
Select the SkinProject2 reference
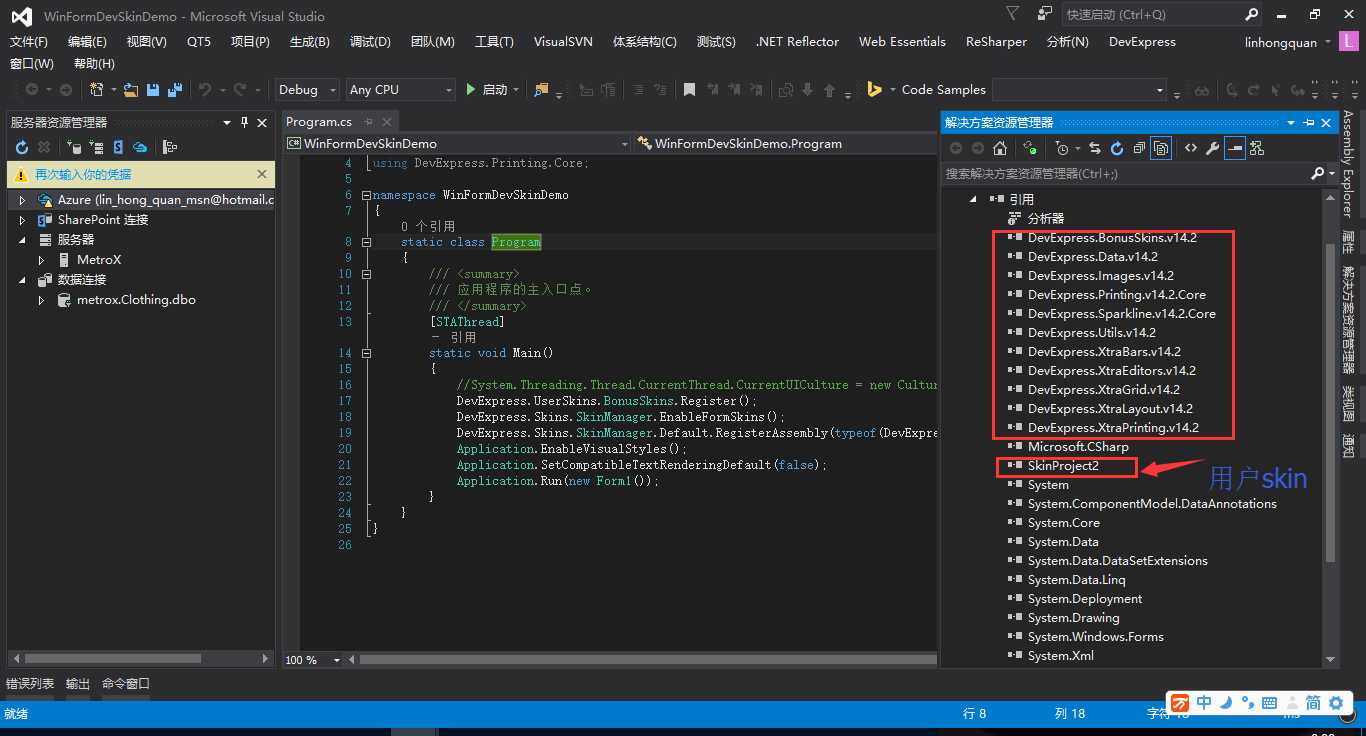click(1063, 466)
